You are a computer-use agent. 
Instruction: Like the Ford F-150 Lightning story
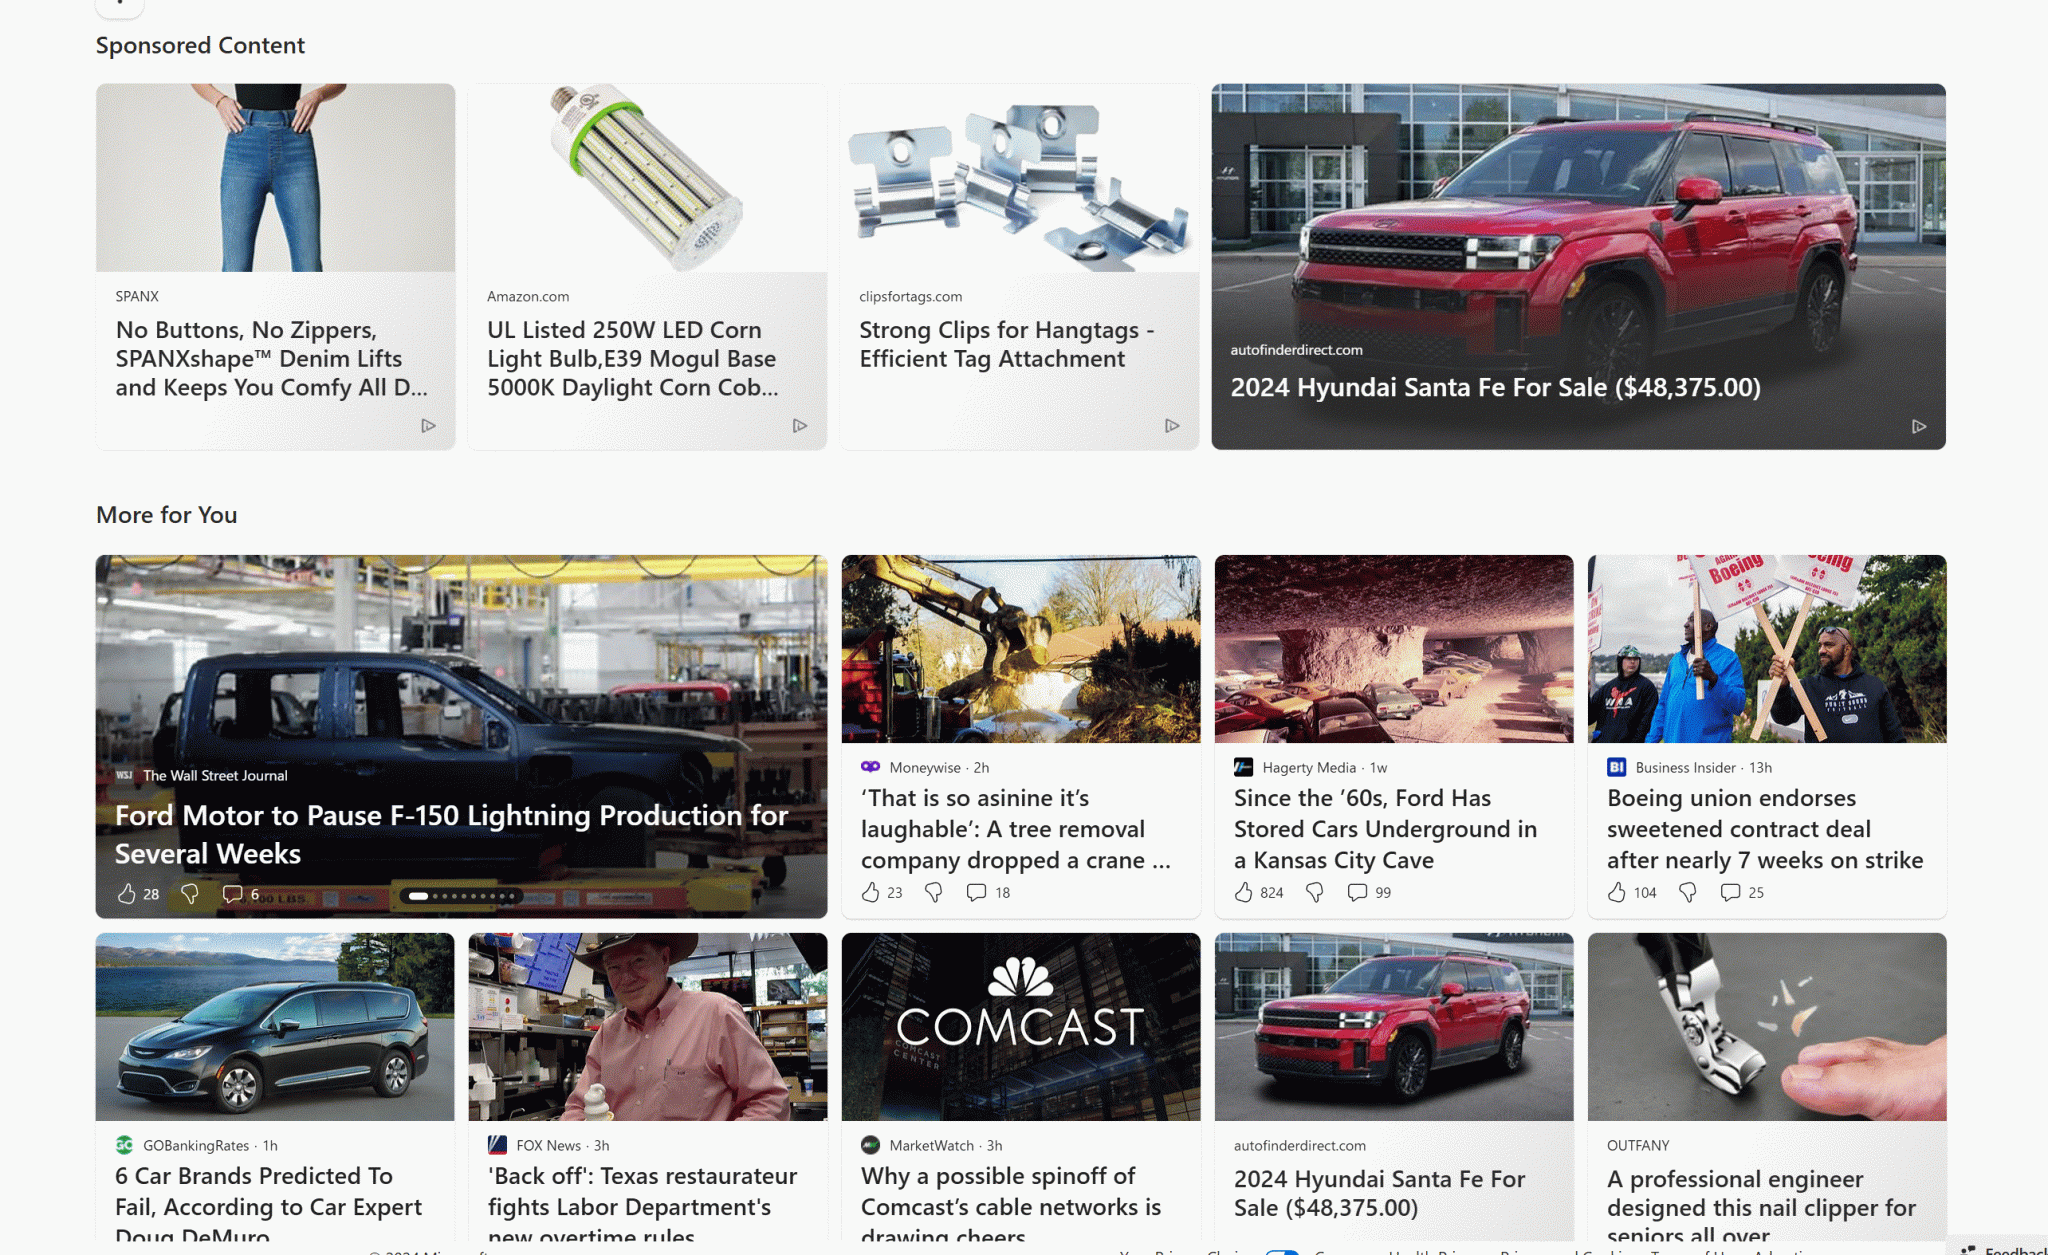pyautogui.click(x=127, y=894)
